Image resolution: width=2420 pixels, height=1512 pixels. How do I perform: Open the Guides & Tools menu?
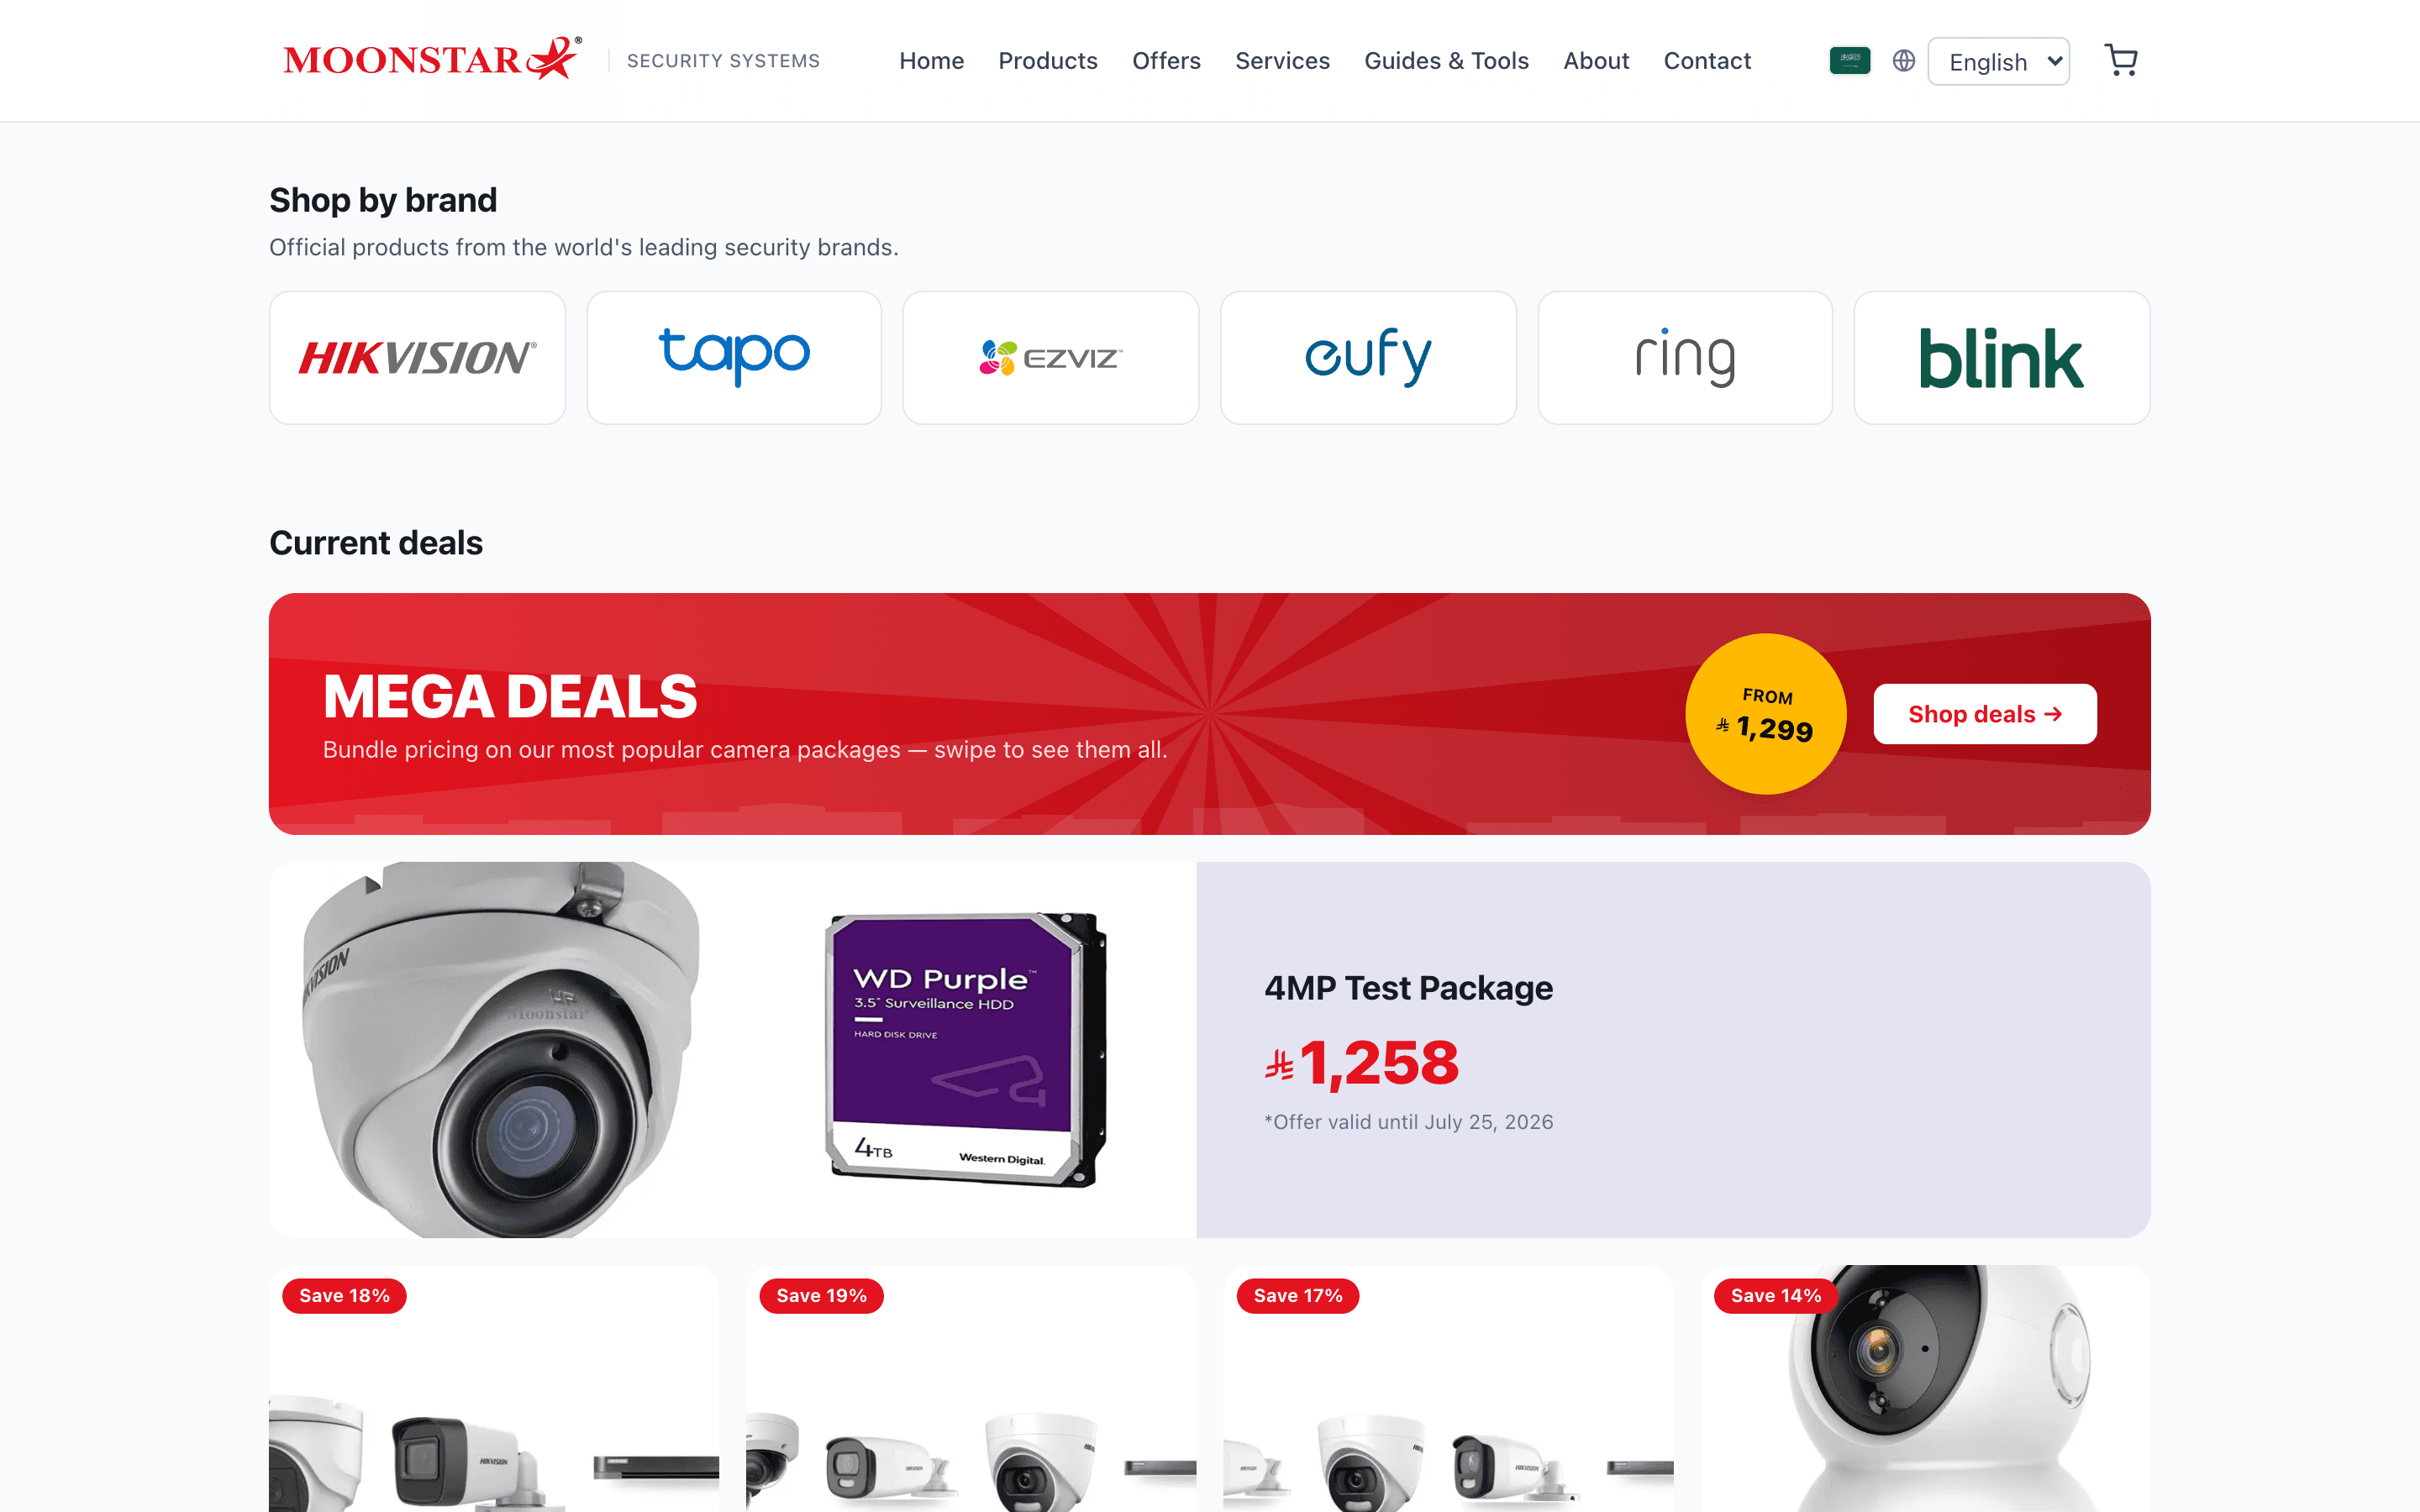pos(1446,61)
